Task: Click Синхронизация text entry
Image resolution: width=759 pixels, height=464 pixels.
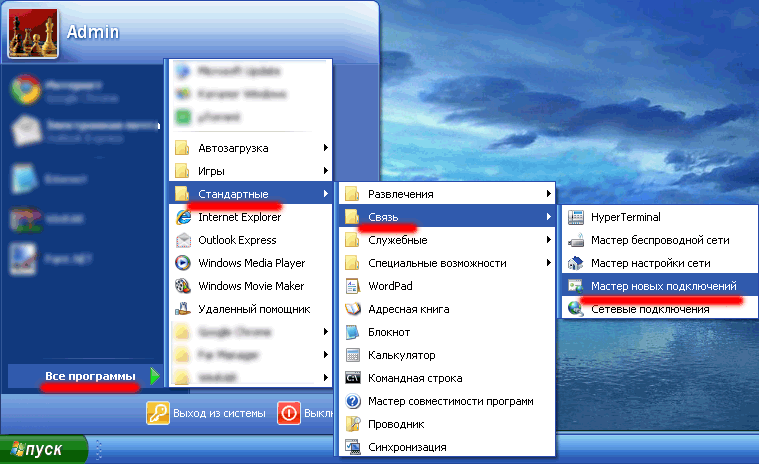Action: [407, 447]
